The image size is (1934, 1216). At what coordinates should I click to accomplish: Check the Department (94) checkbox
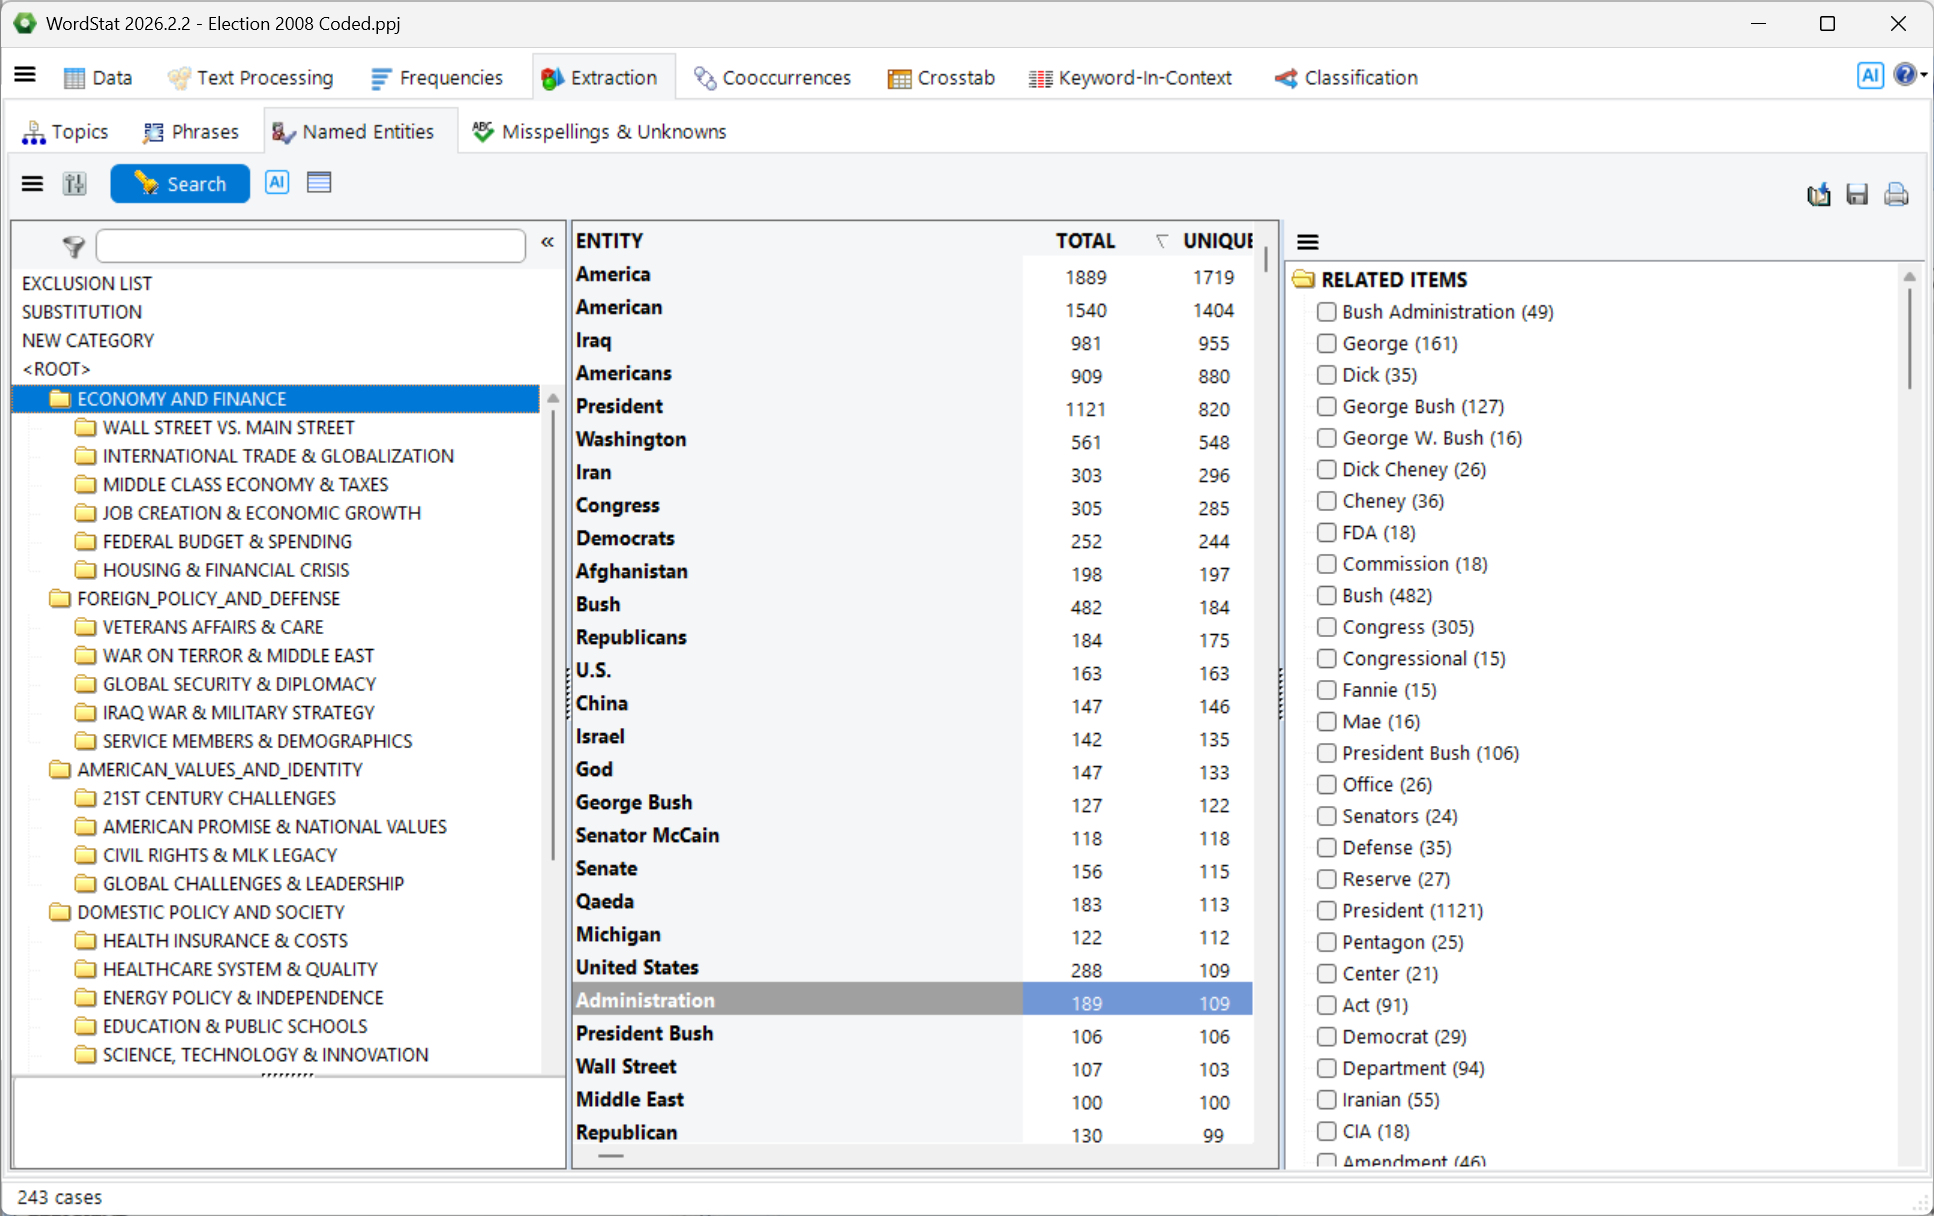click(1326, 1068)
